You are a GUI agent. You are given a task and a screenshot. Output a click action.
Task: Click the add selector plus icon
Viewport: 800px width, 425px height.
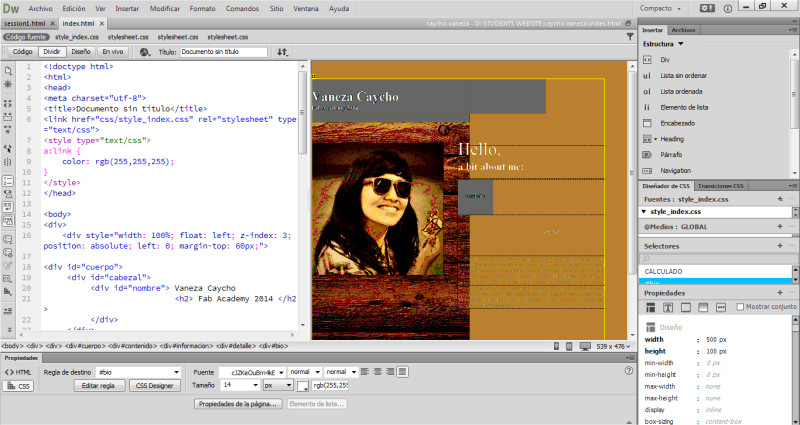click(x=778, y=245)
